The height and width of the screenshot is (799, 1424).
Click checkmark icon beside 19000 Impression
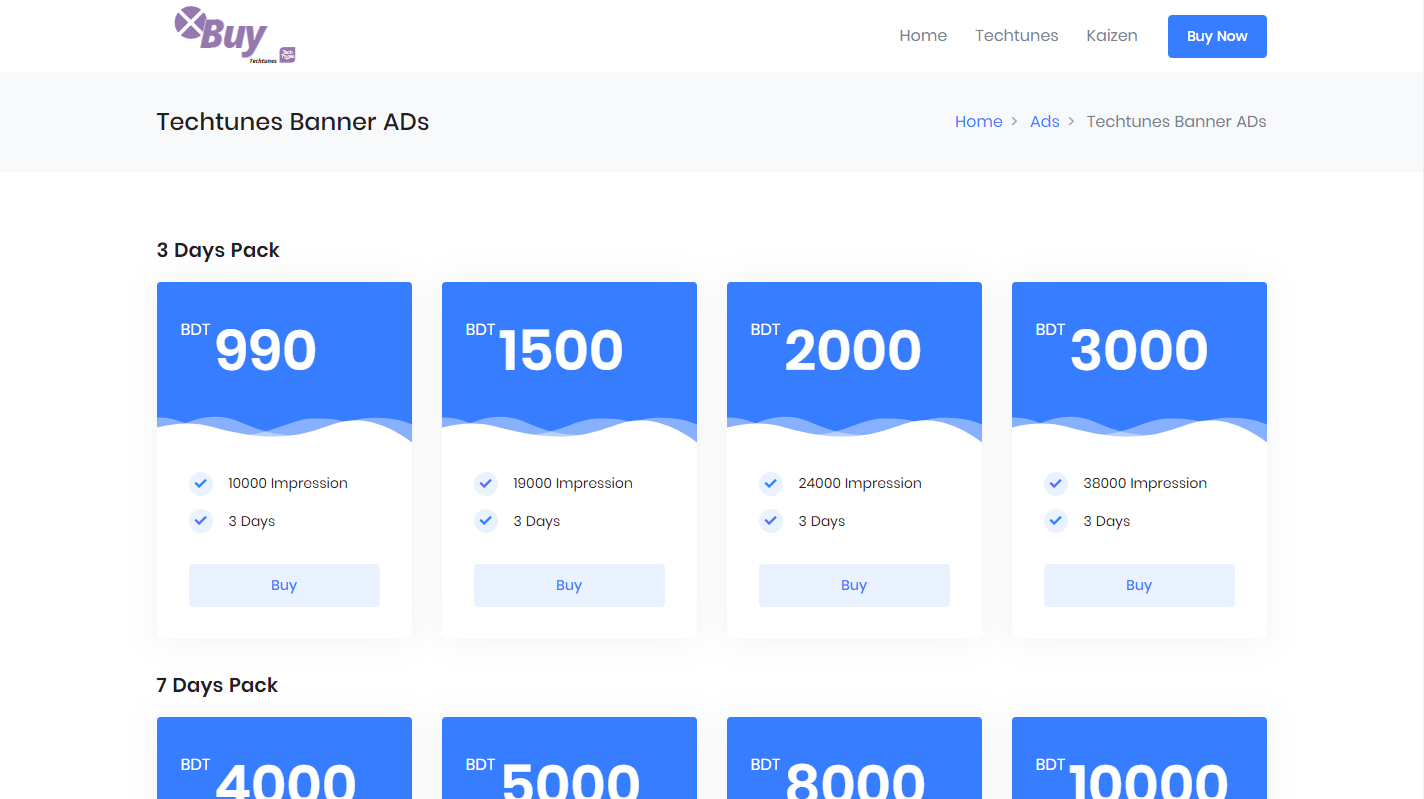coord(486,484)
